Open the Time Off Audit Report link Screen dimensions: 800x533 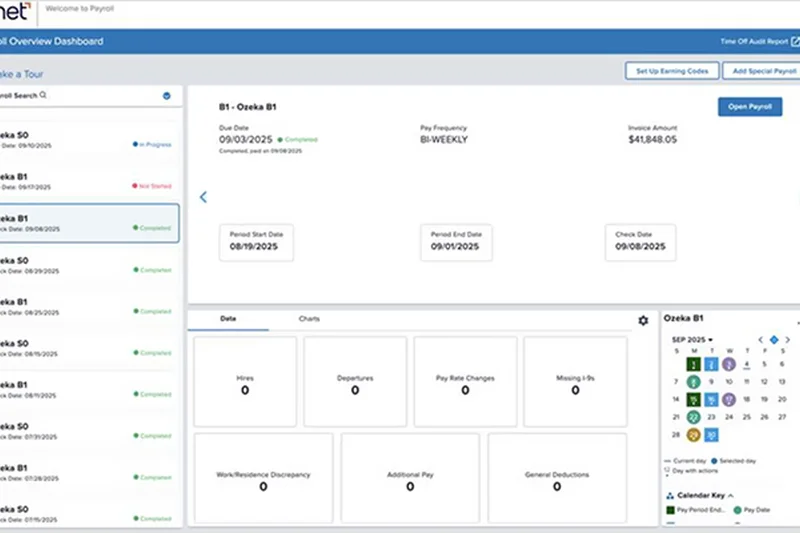(754, 41)
